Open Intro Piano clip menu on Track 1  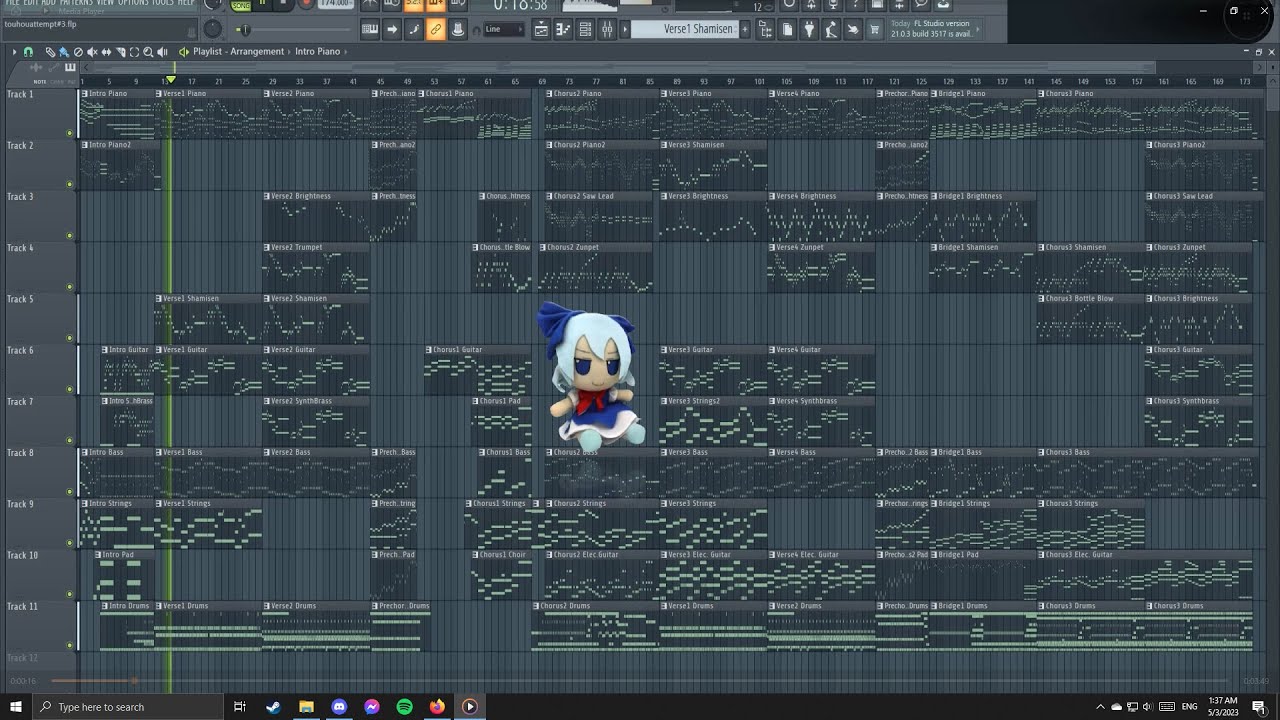pyautogui.click(x=84, y=93)
